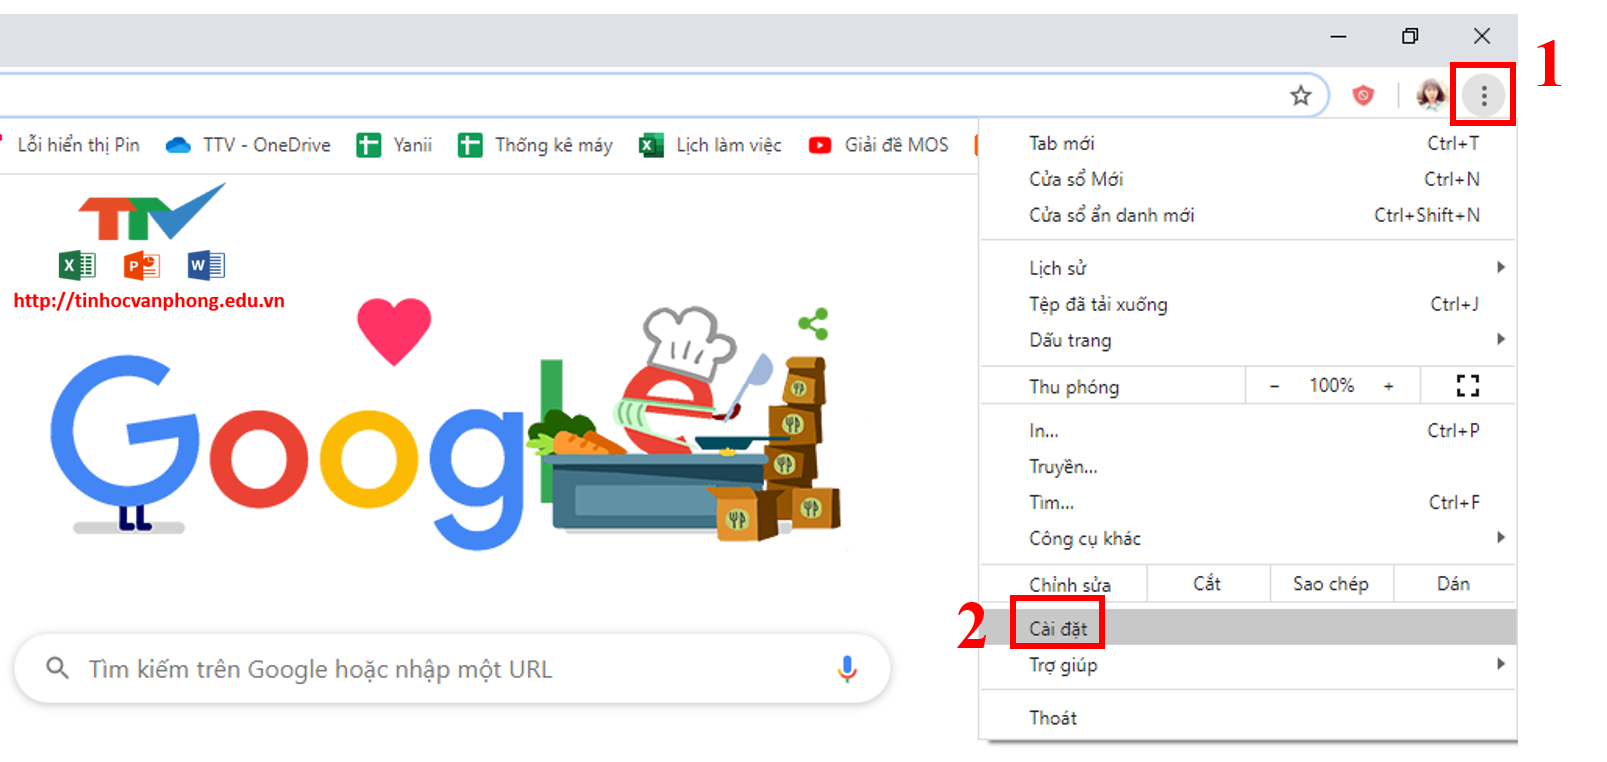The width and height of the screenshot is (1607, 762).
Task: Open the Giải đề MOS YouTube bookmark
Action: [879, 145]
